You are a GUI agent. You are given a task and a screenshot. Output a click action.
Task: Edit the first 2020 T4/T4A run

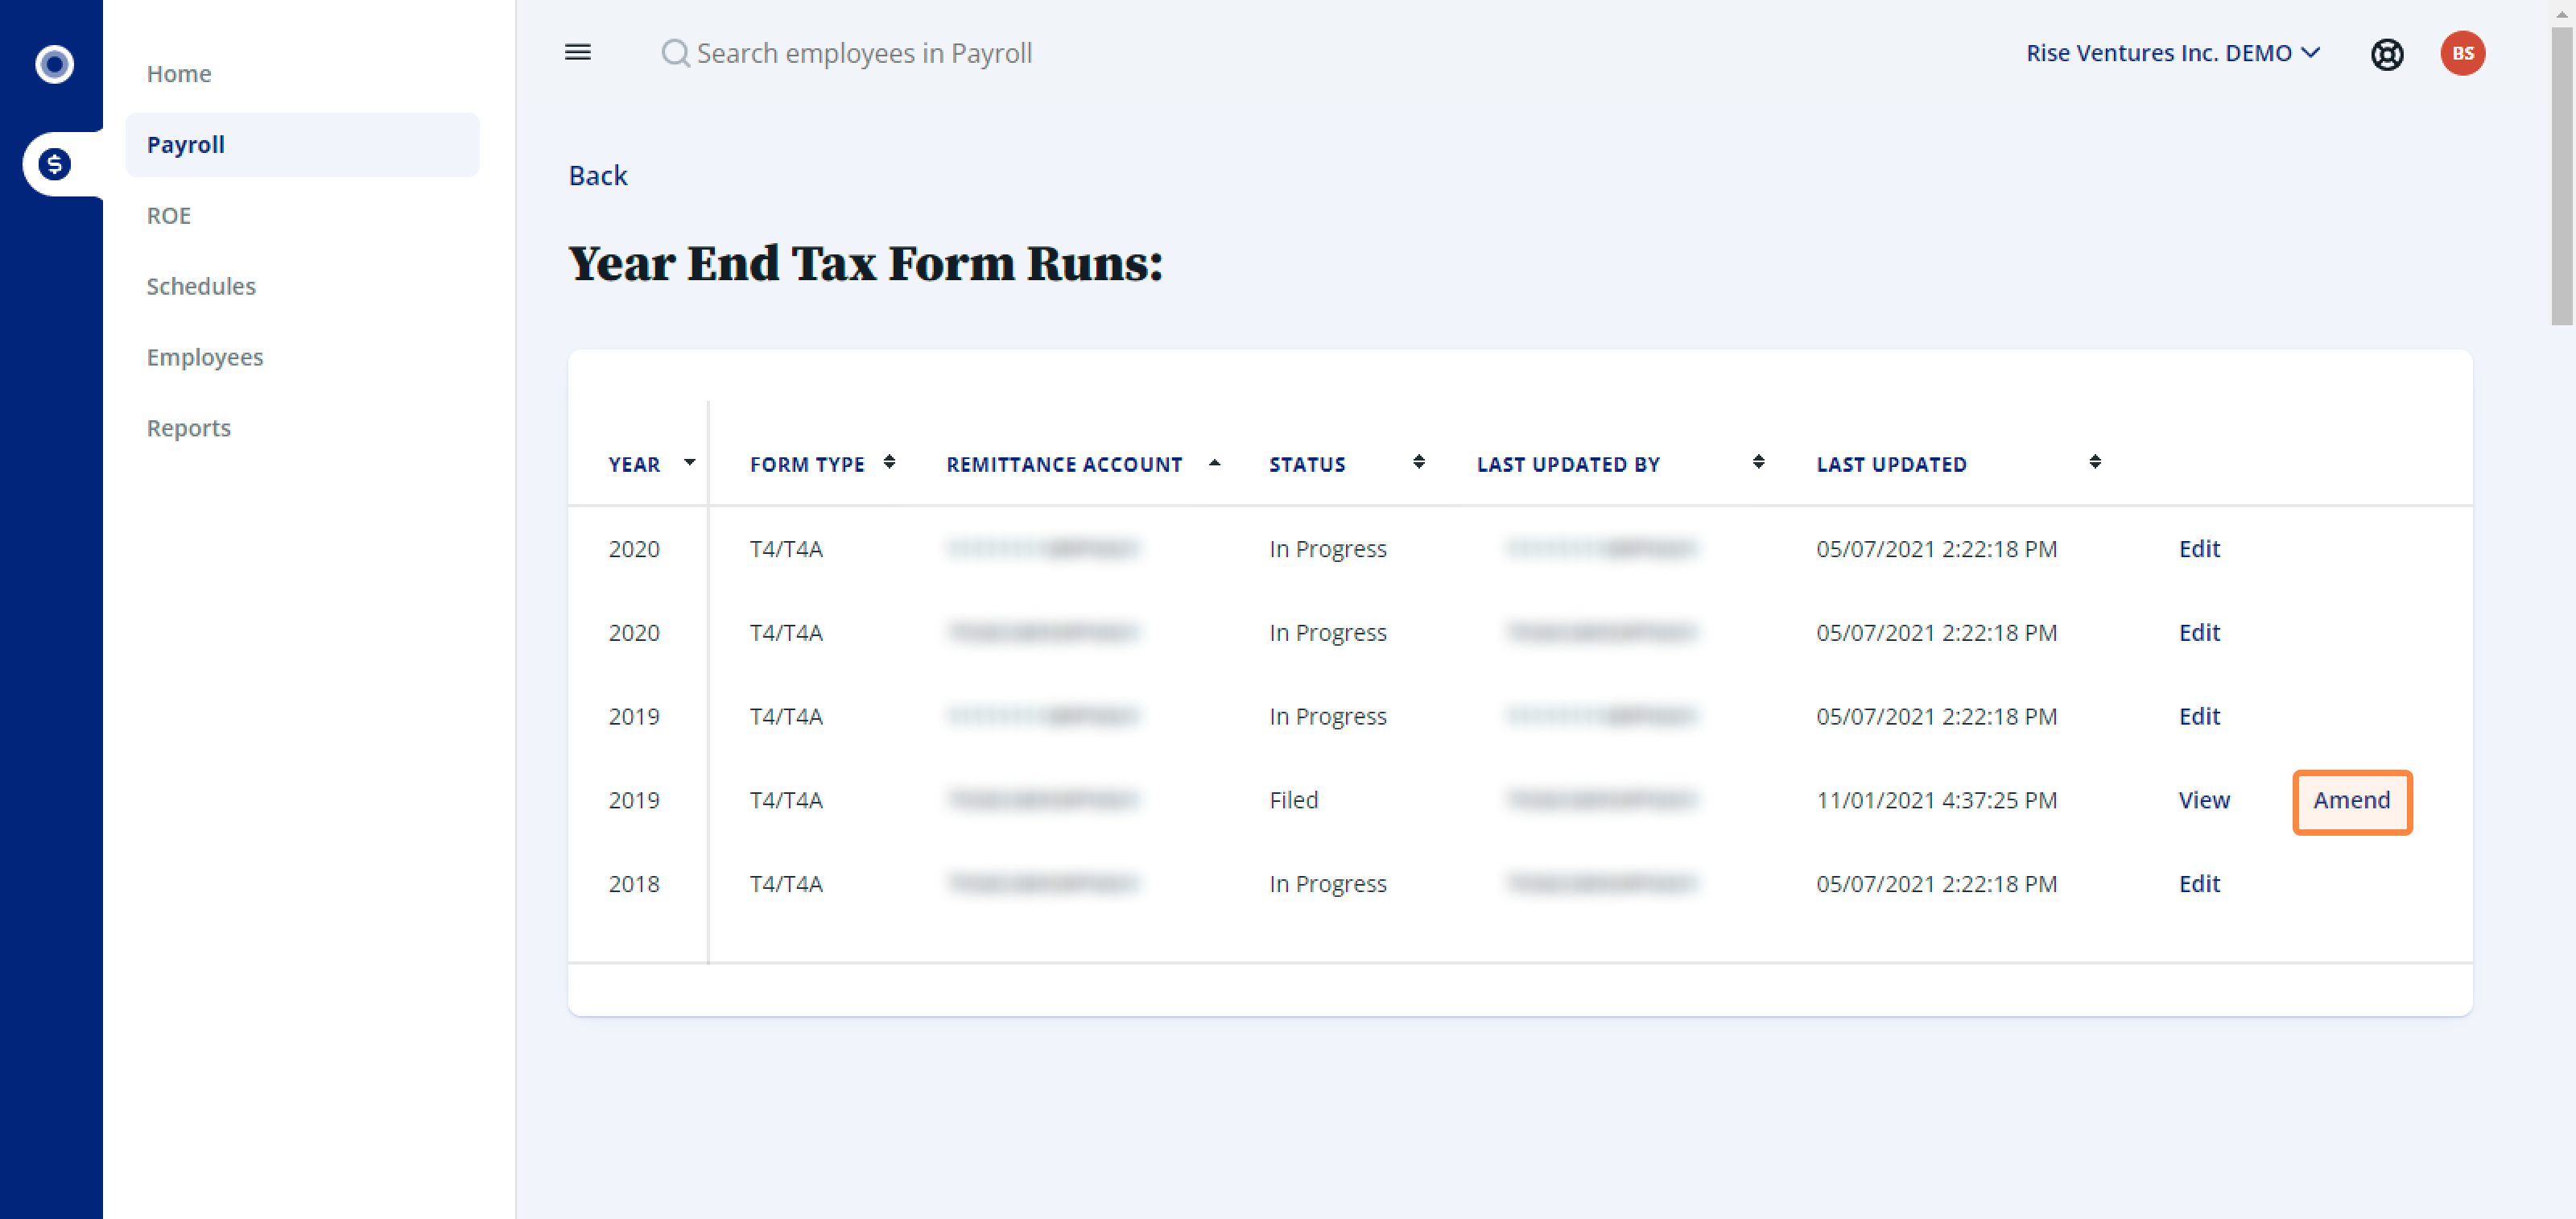coord(2199,549)
